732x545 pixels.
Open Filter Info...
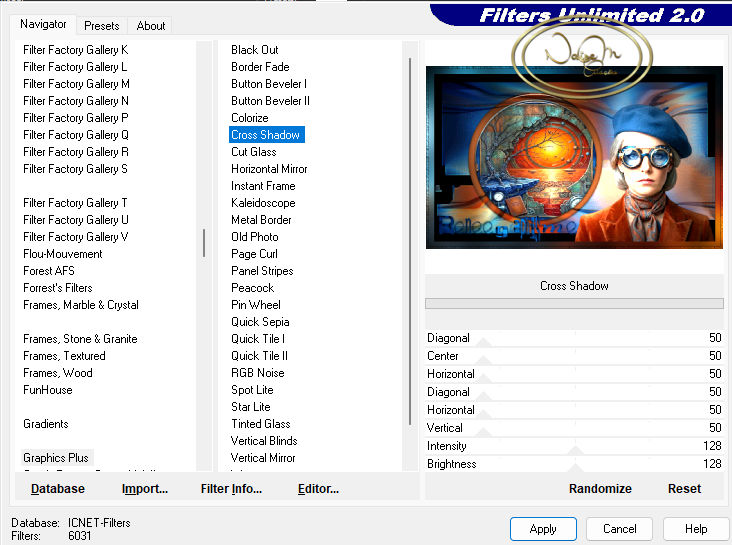point(231,488)
